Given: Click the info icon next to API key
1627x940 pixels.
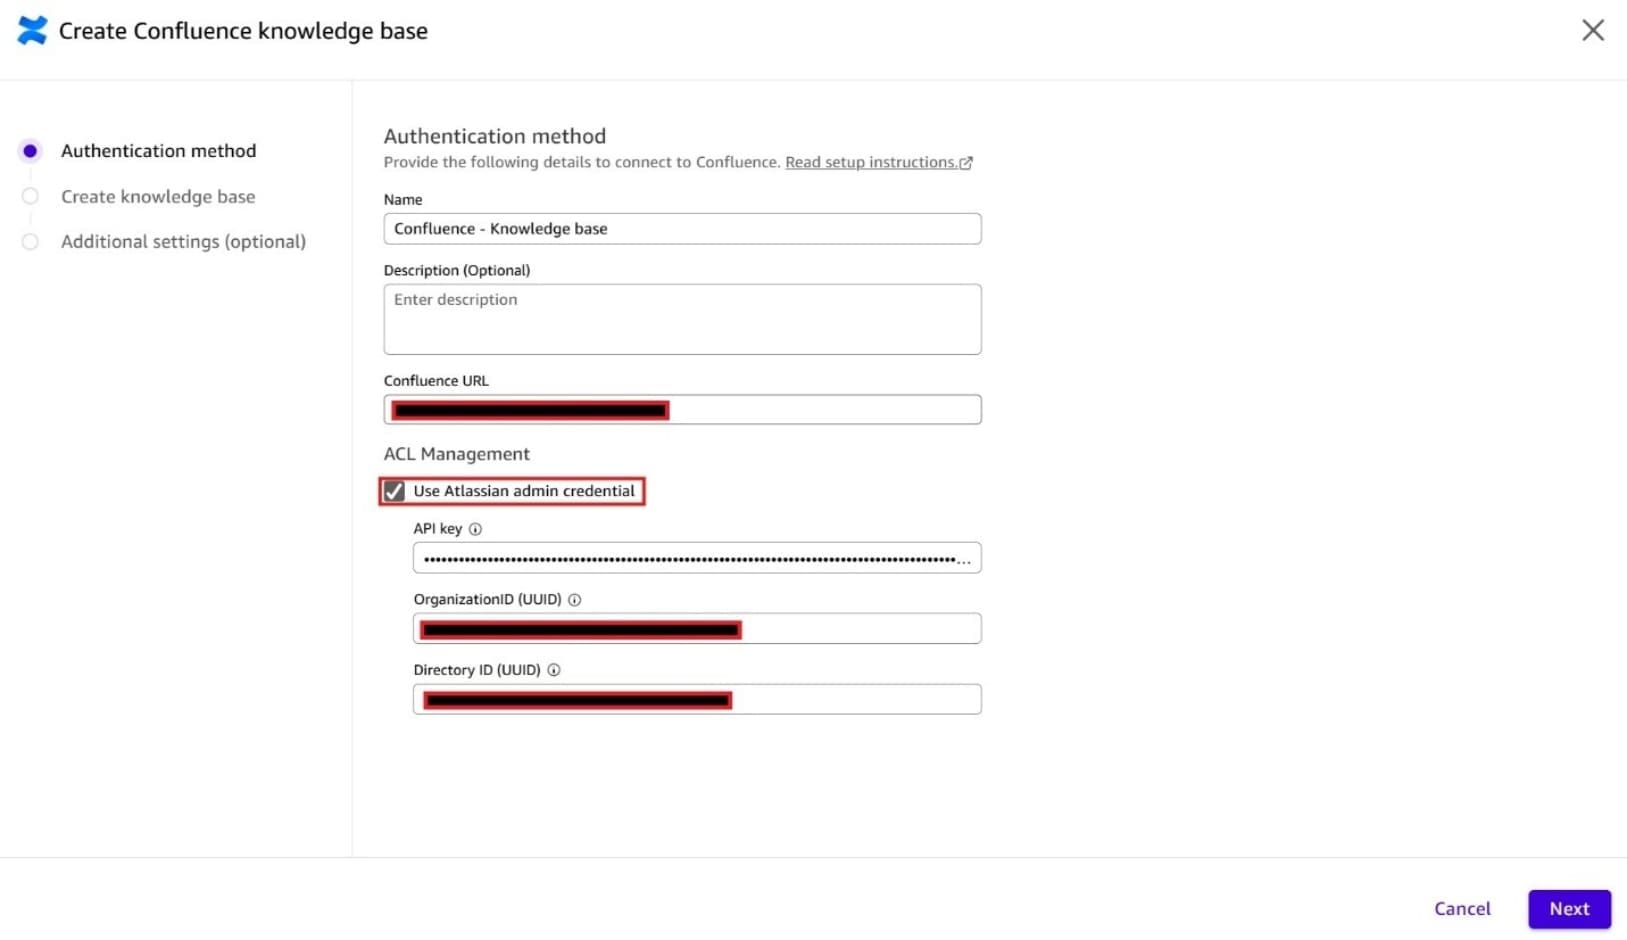Looking at the screenshot, I should tap(475, 529).
